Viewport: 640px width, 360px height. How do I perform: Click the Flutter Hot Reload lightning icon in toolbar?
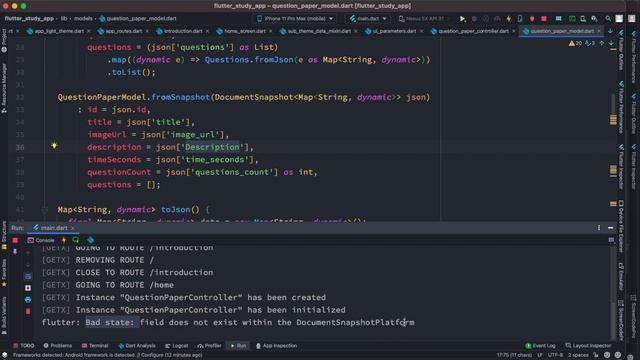[x=509, y=19]
